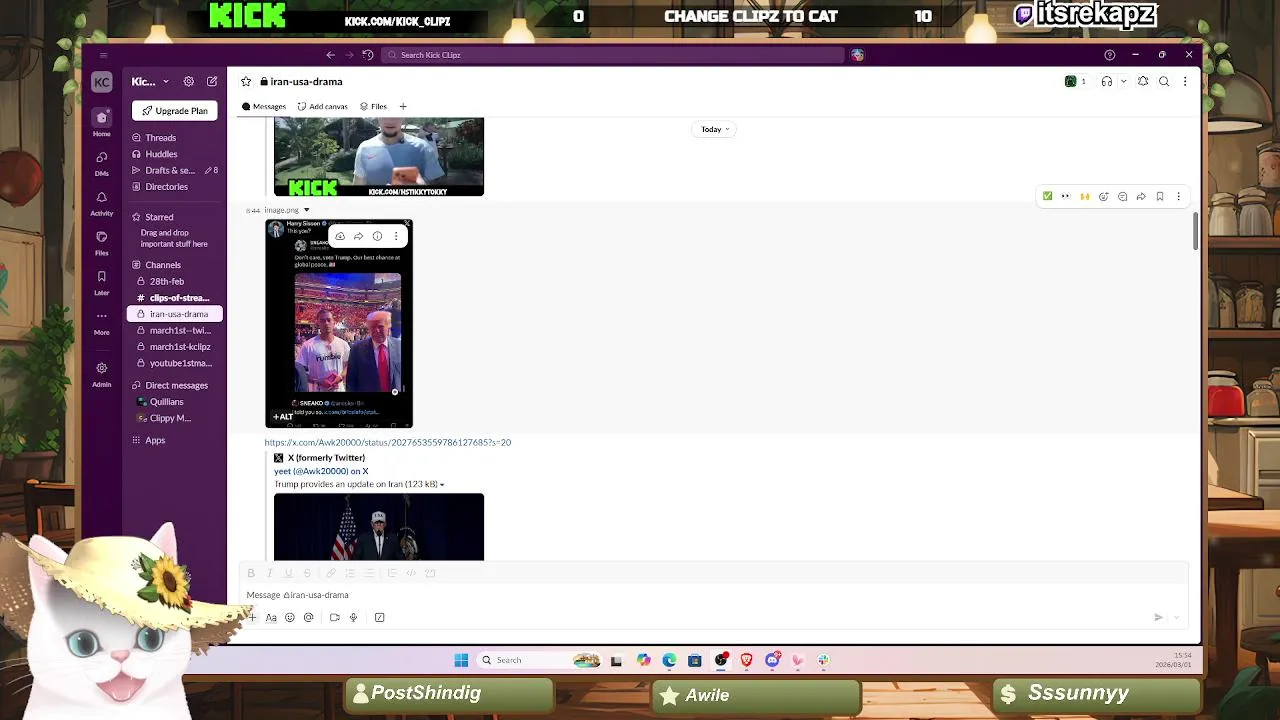Open the add reaction picker
The height and width of the screenshot is (720, 1280).
coord(1103,196)
